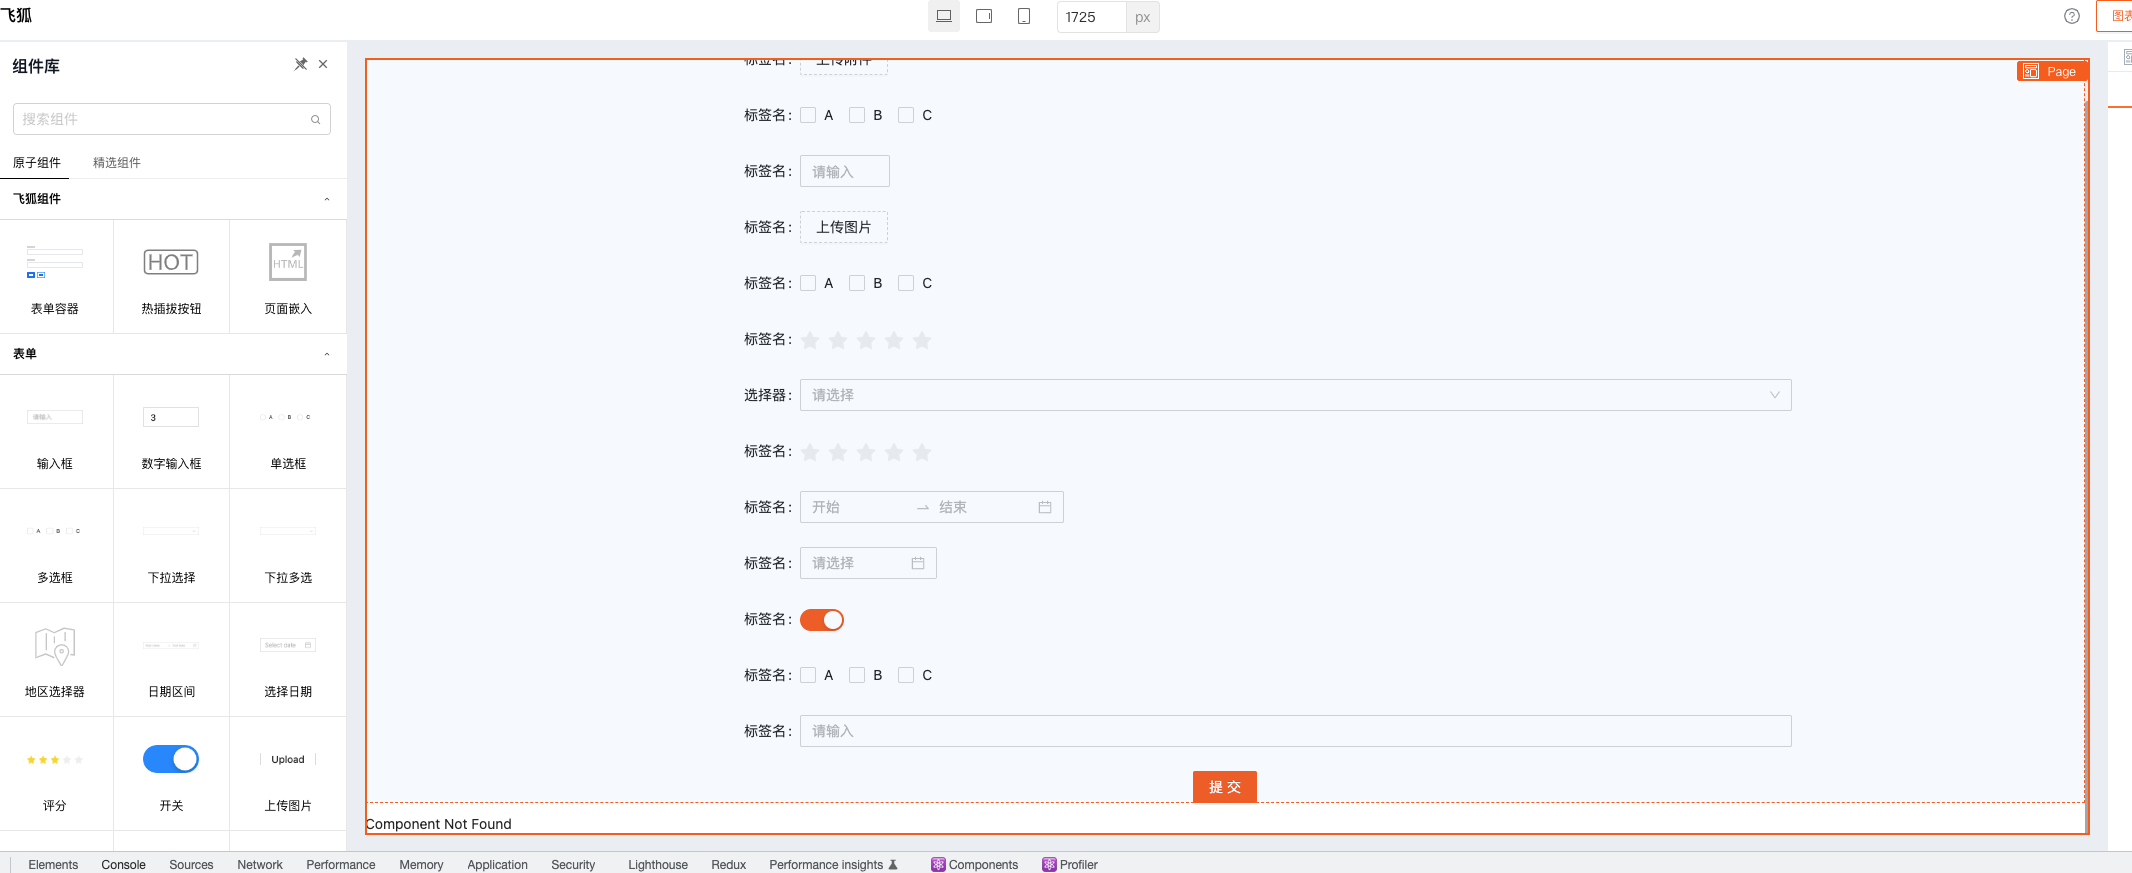Open the 选择器 请选择 dropdown
This screenshot has width=2132, height=873.
coord(1295,395)
